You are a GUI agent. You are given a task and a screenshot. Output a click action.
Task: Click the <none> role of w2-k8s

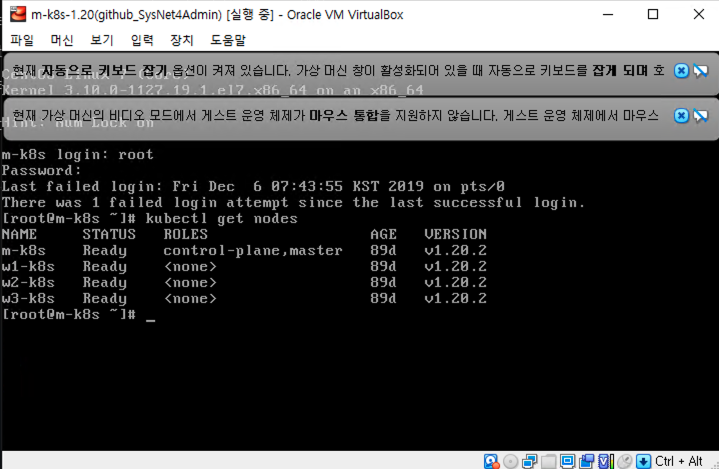click(x=190, y=283)
